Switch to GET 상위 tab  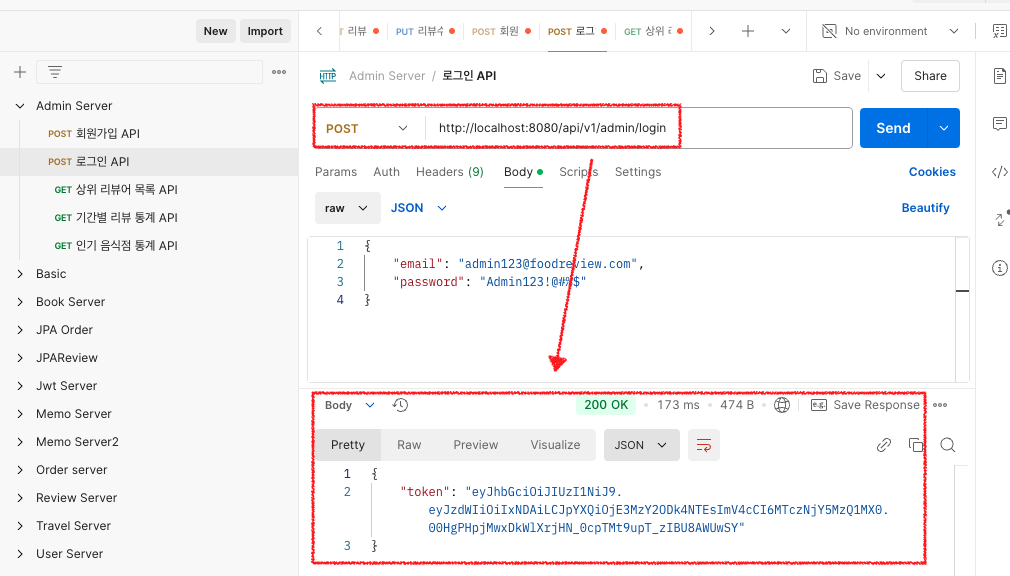pyautogui.click(x=653, y=31)
